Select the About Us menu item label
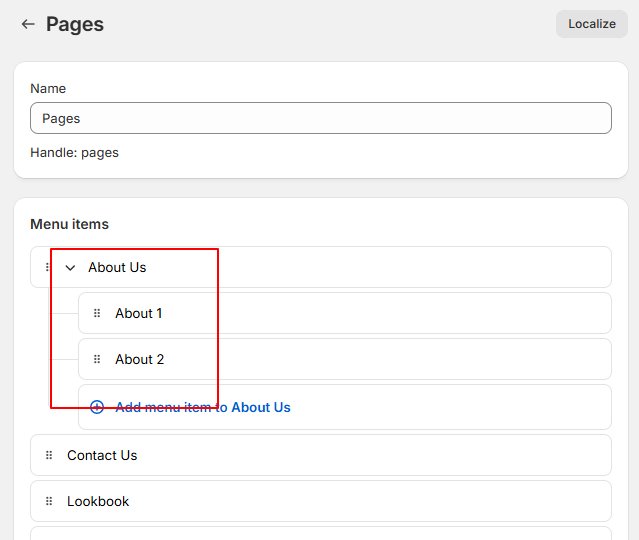 [x=117, y=267]
